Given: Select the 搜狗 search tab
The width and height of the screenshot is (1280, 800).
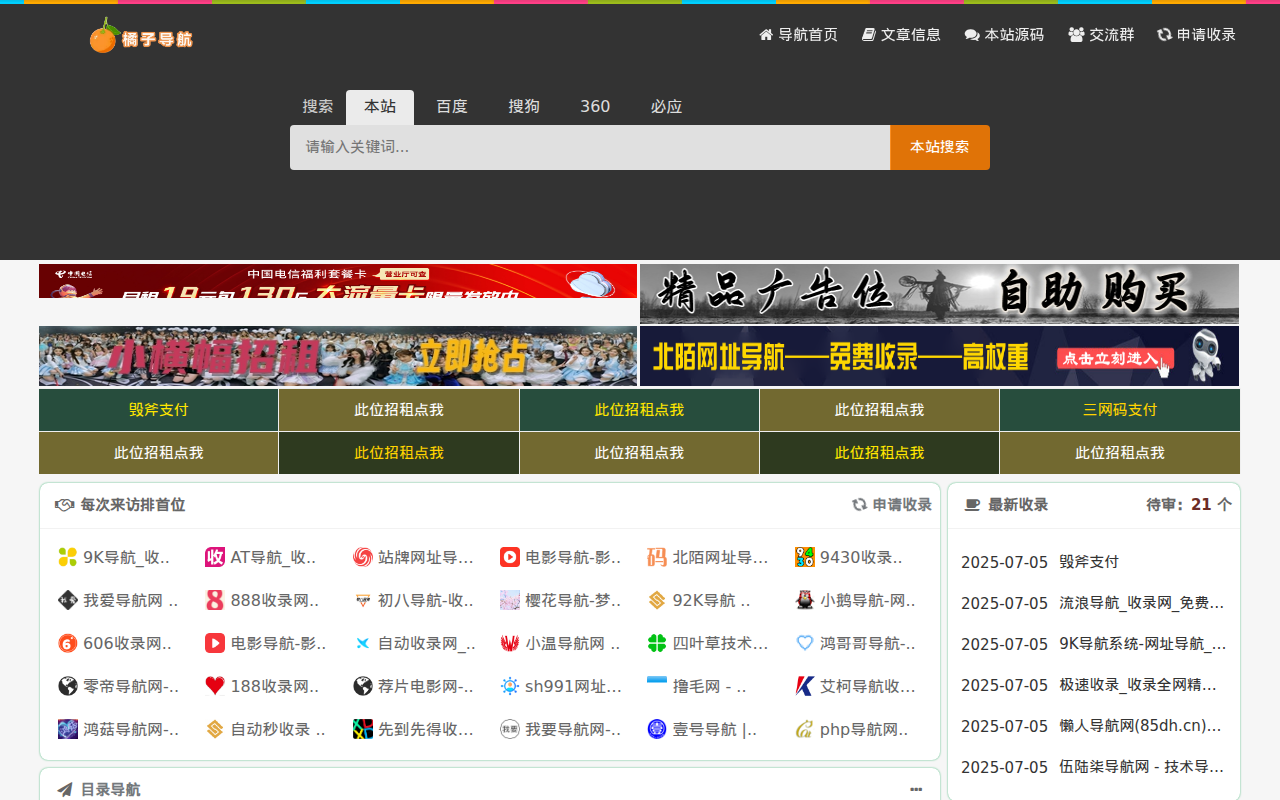Looking at the screenshot, I should pyautogui.click(x=524, y=107).
